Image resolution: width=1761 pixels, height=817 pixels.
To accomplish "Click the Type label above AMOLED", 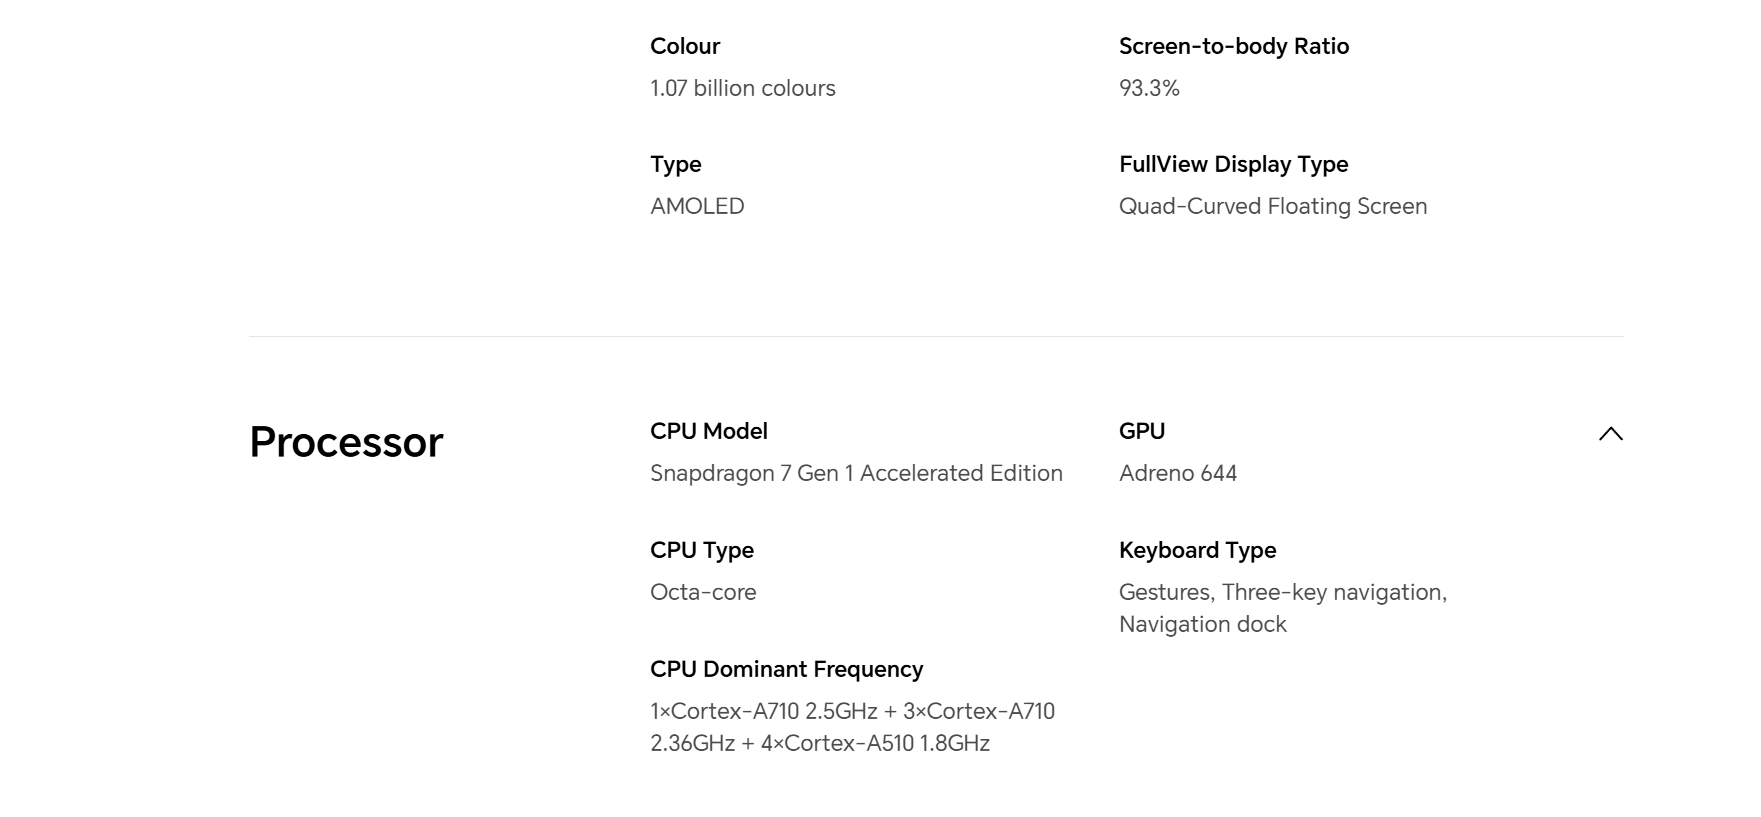I will (x=675, y=164).
